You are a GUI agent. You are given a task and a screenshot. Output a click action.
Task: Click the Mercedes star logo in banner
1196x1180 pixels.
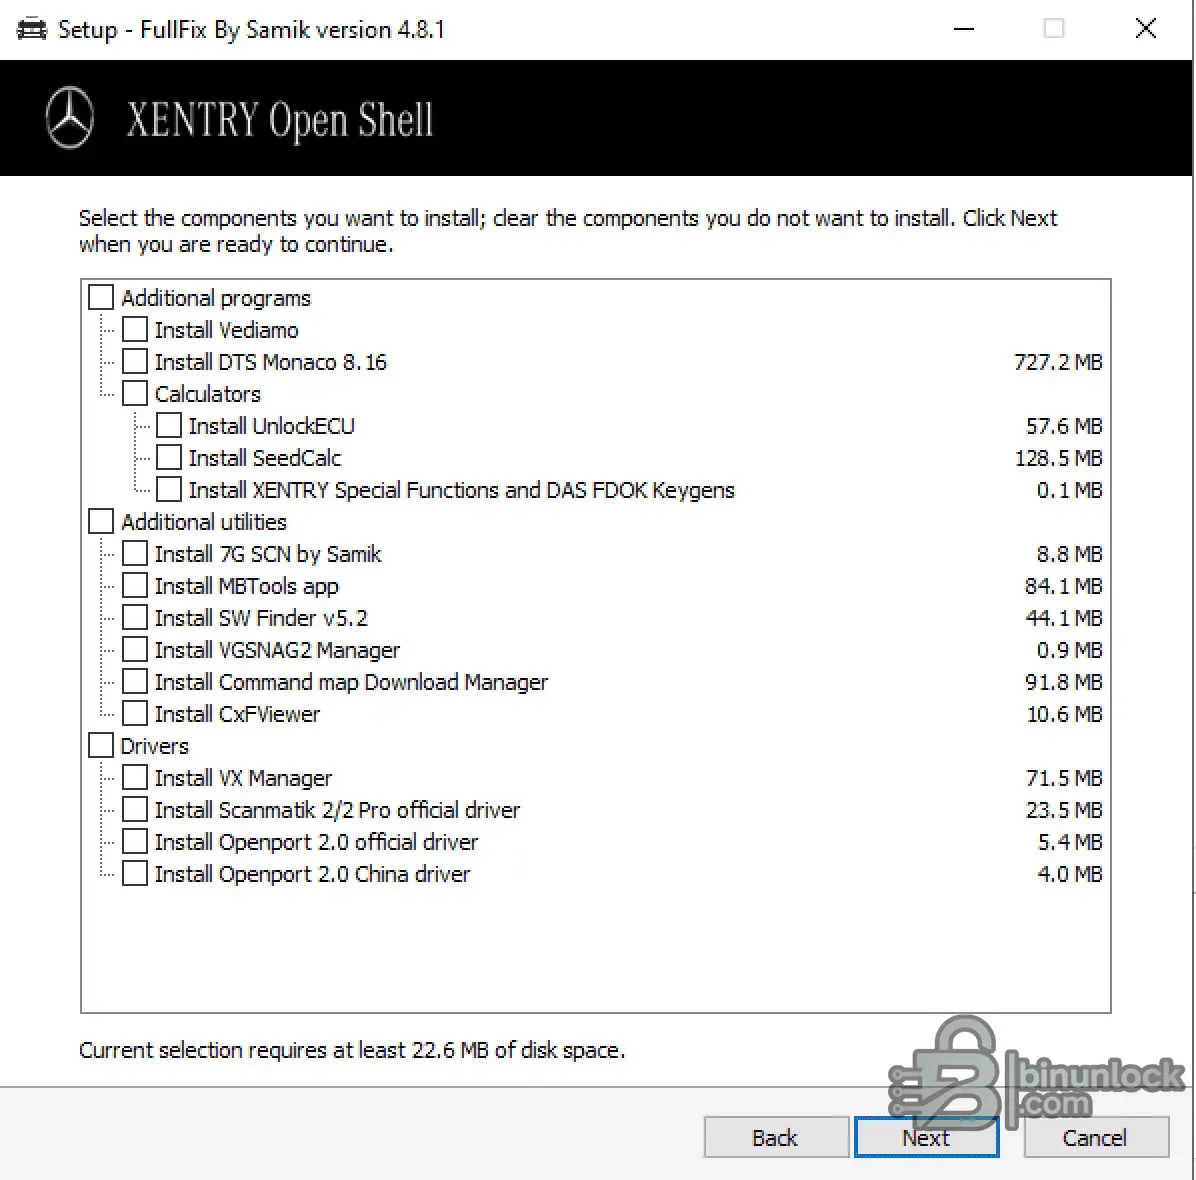click(x=69, y=118)
